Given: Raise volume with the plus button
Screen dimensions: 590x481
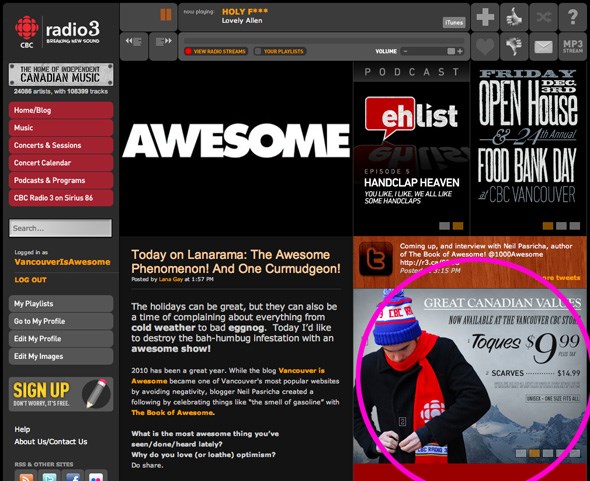Looking at the screenshot, I should (x=460, y=51).
